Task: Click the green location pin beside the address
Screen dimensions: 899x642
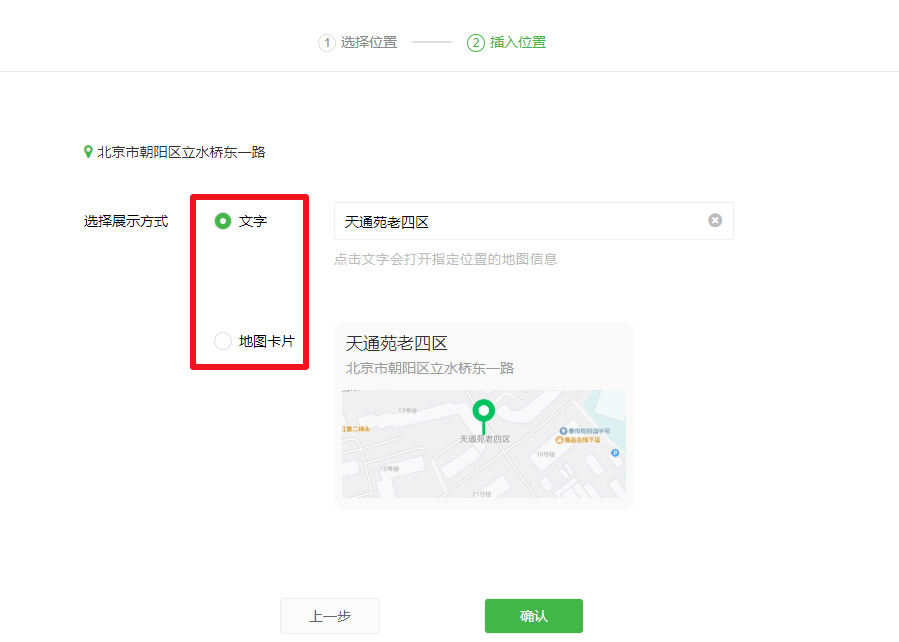Action: [x=86, y=151]
